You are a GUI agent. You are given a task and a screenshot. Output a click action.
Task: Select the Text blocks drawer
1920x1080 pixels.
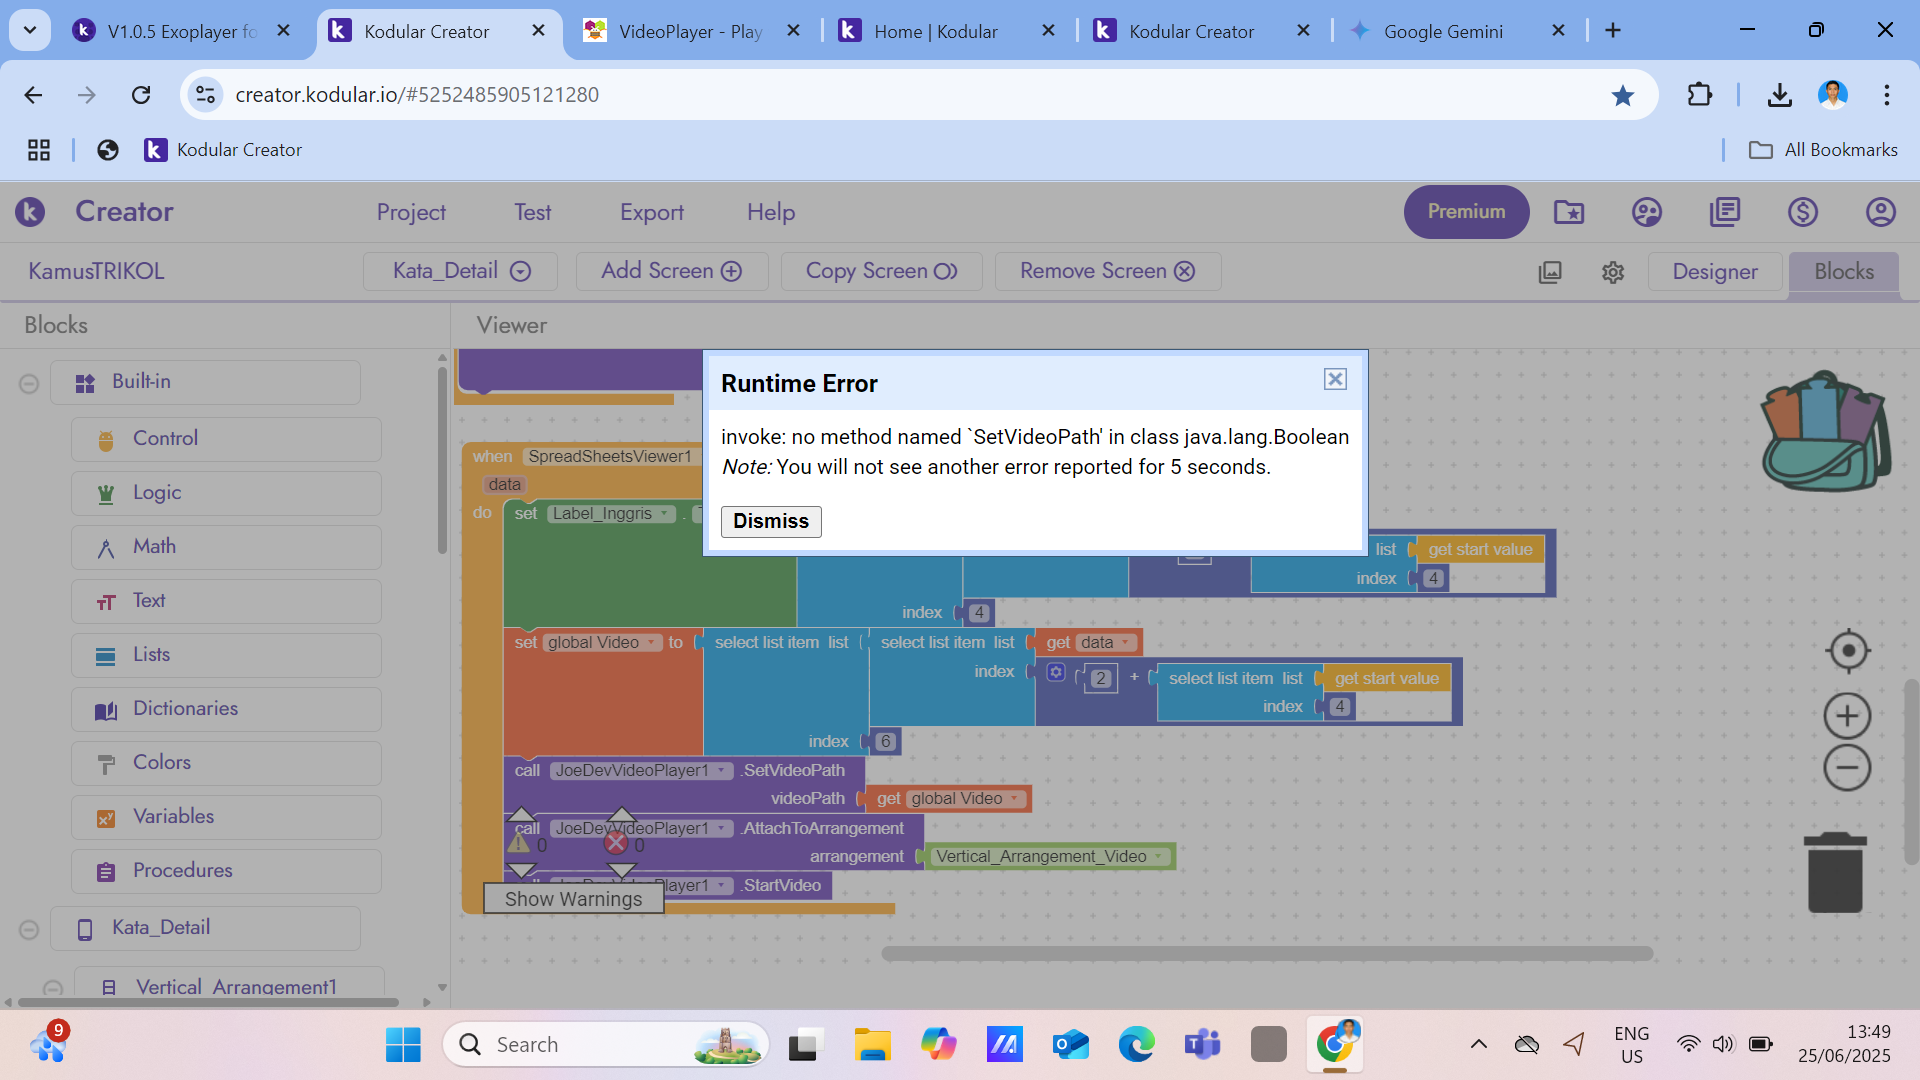tap(226, 601)
